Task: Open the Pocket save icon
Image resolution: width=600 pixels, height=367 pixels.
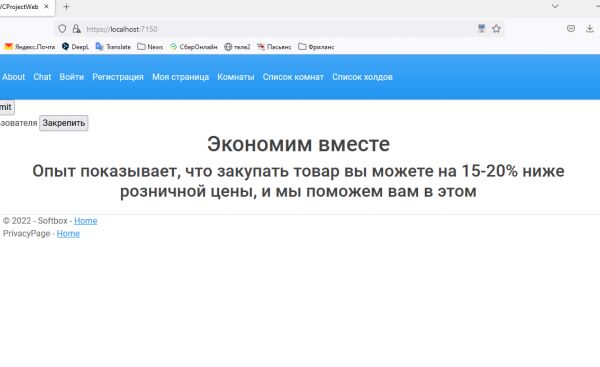Action: 571,29
